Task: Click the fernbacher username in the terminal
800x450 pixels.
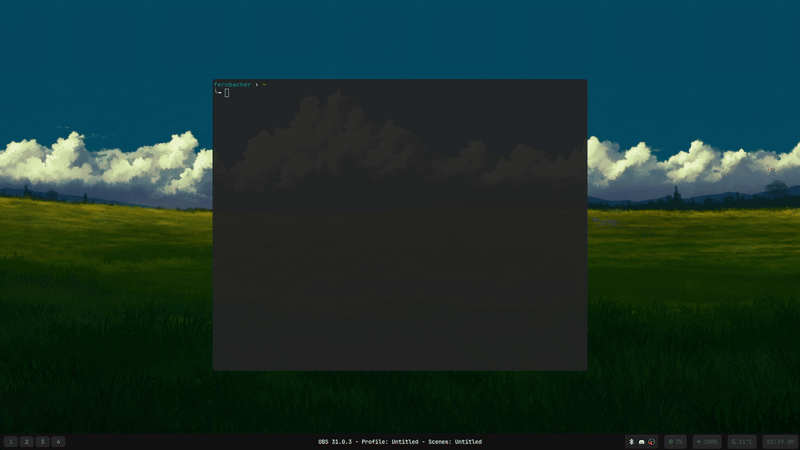Action: pos(233,85)
